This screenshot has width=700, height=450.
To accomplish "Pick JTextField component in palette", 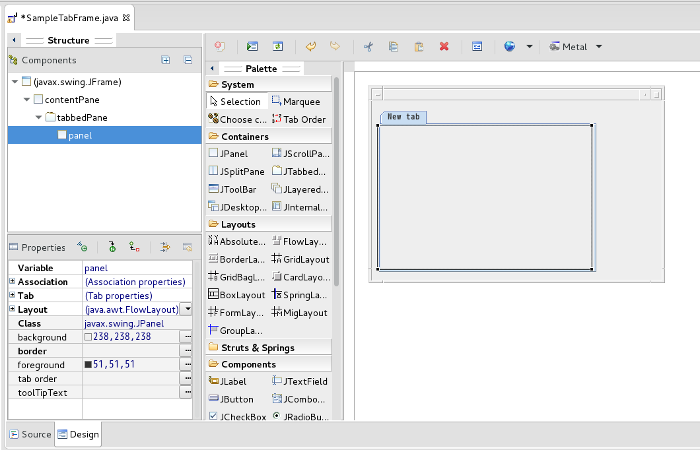I will pyautogui.click(x=300, y=382).
